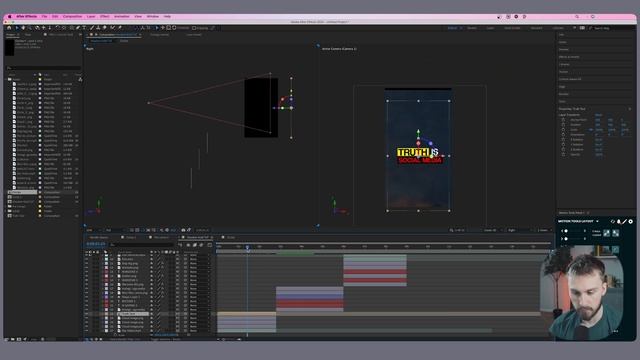Expand the Effects & Presets panel

pos(569,57)
